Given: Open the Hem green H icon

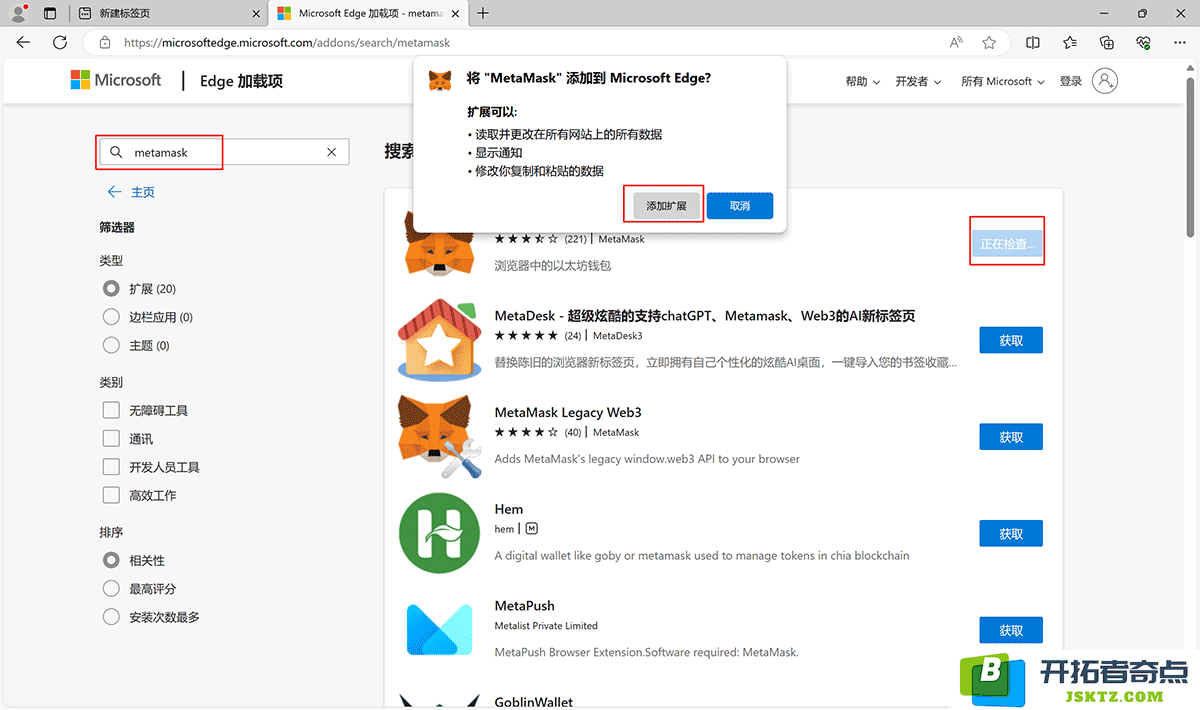Looking at the screenshot, I should (x=440, y=533).
